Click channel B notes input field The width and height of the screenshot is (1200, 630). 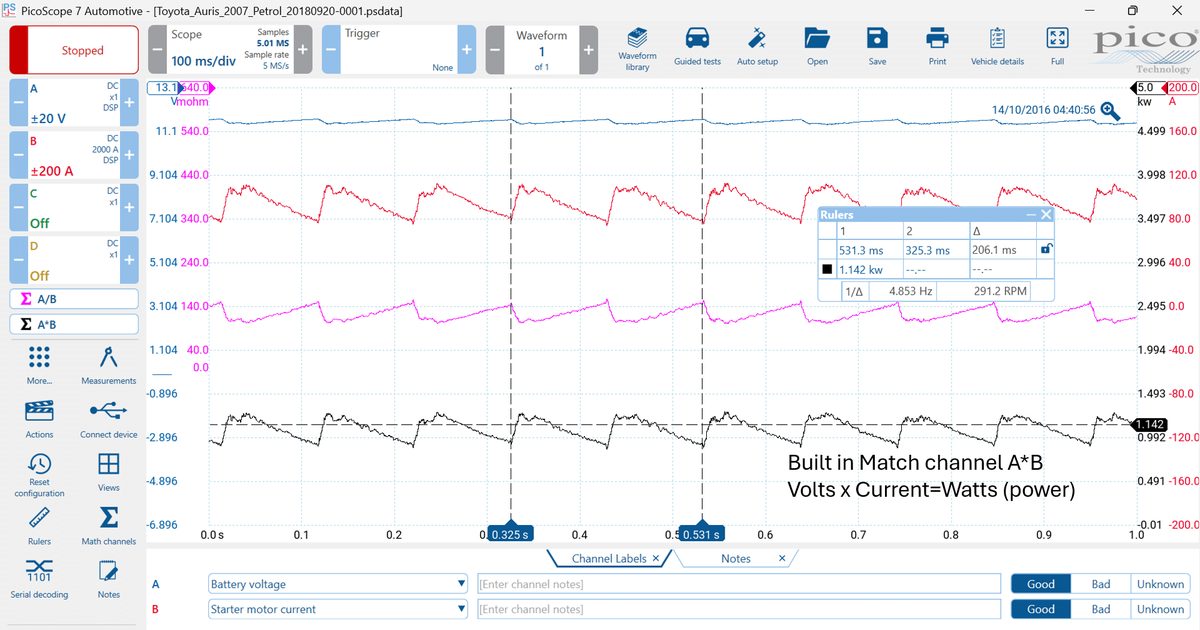[738, 609]
